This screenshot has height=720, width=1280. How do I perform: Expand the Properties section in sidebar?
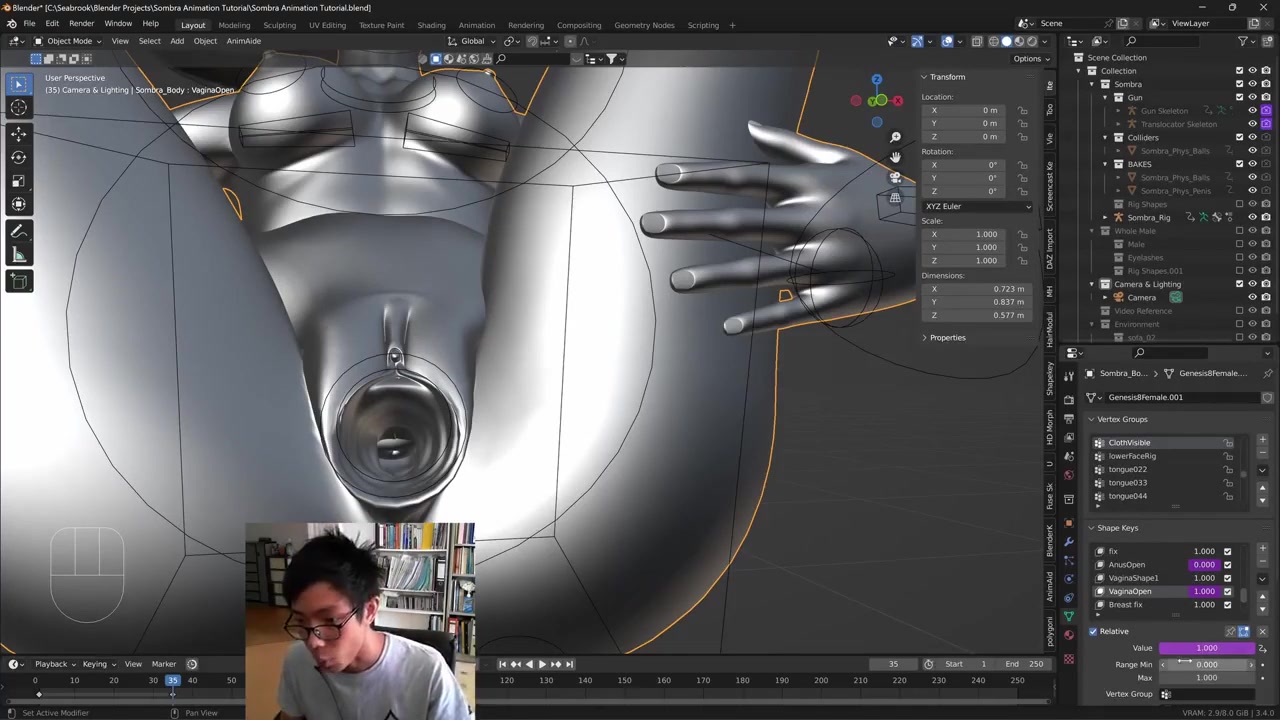click(946, 338)
